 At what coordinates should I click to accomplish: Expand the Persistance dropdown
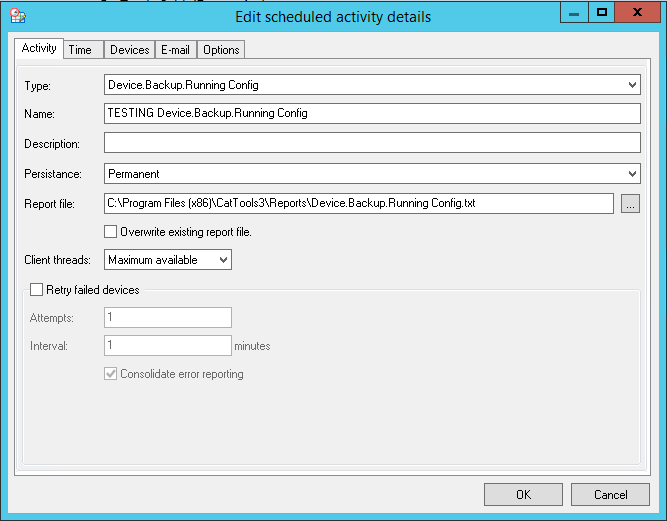pos(632,174)
